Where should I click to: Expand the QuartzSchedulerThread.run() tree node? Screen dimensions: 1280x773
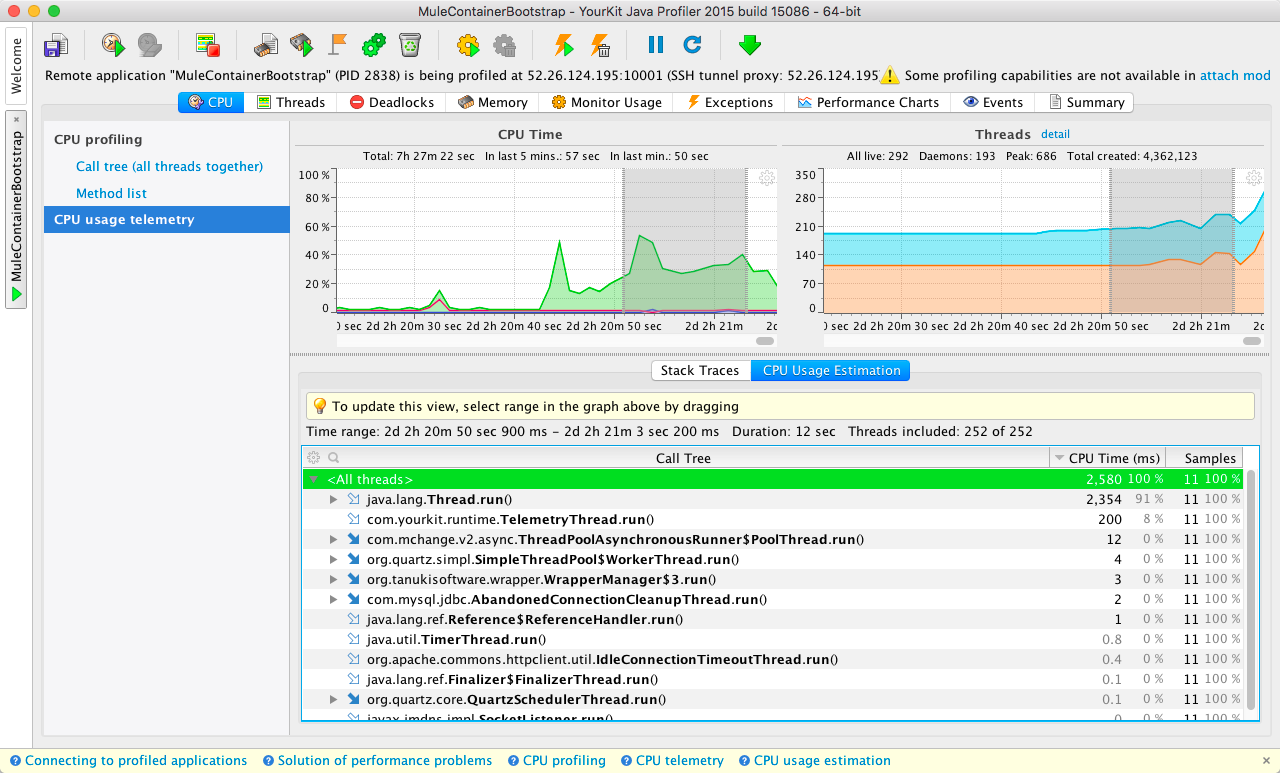pyautogui.click(x=334, y=699)
